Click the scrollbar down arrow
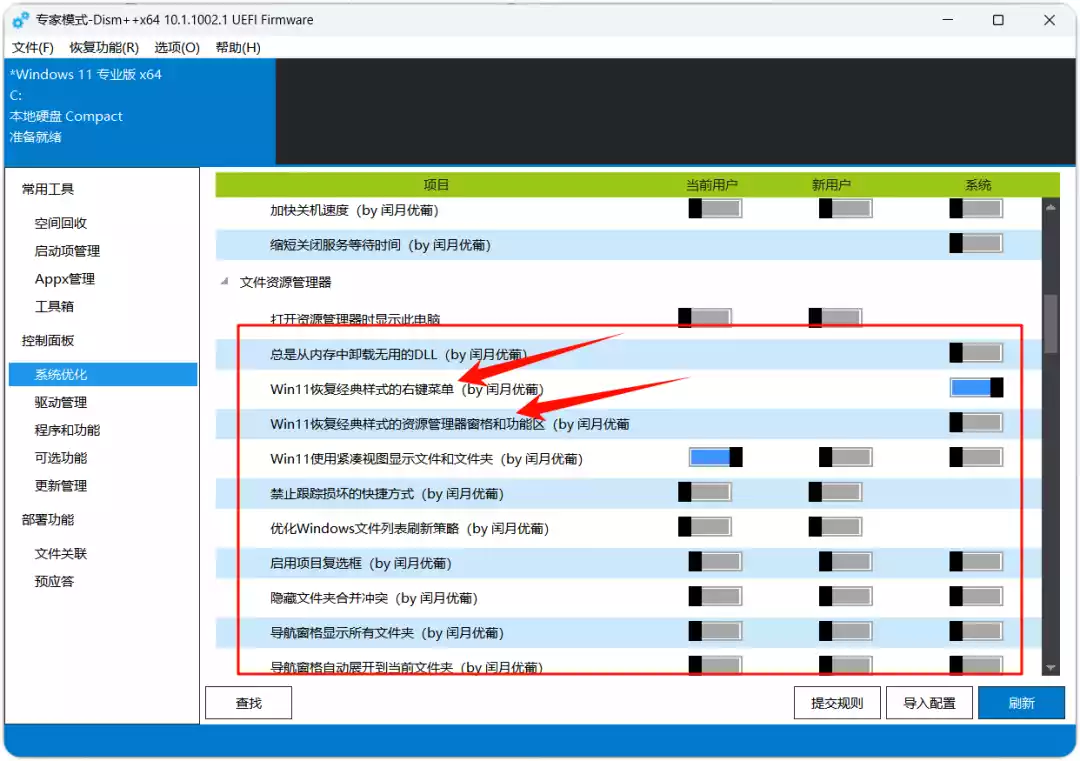 1050,667
